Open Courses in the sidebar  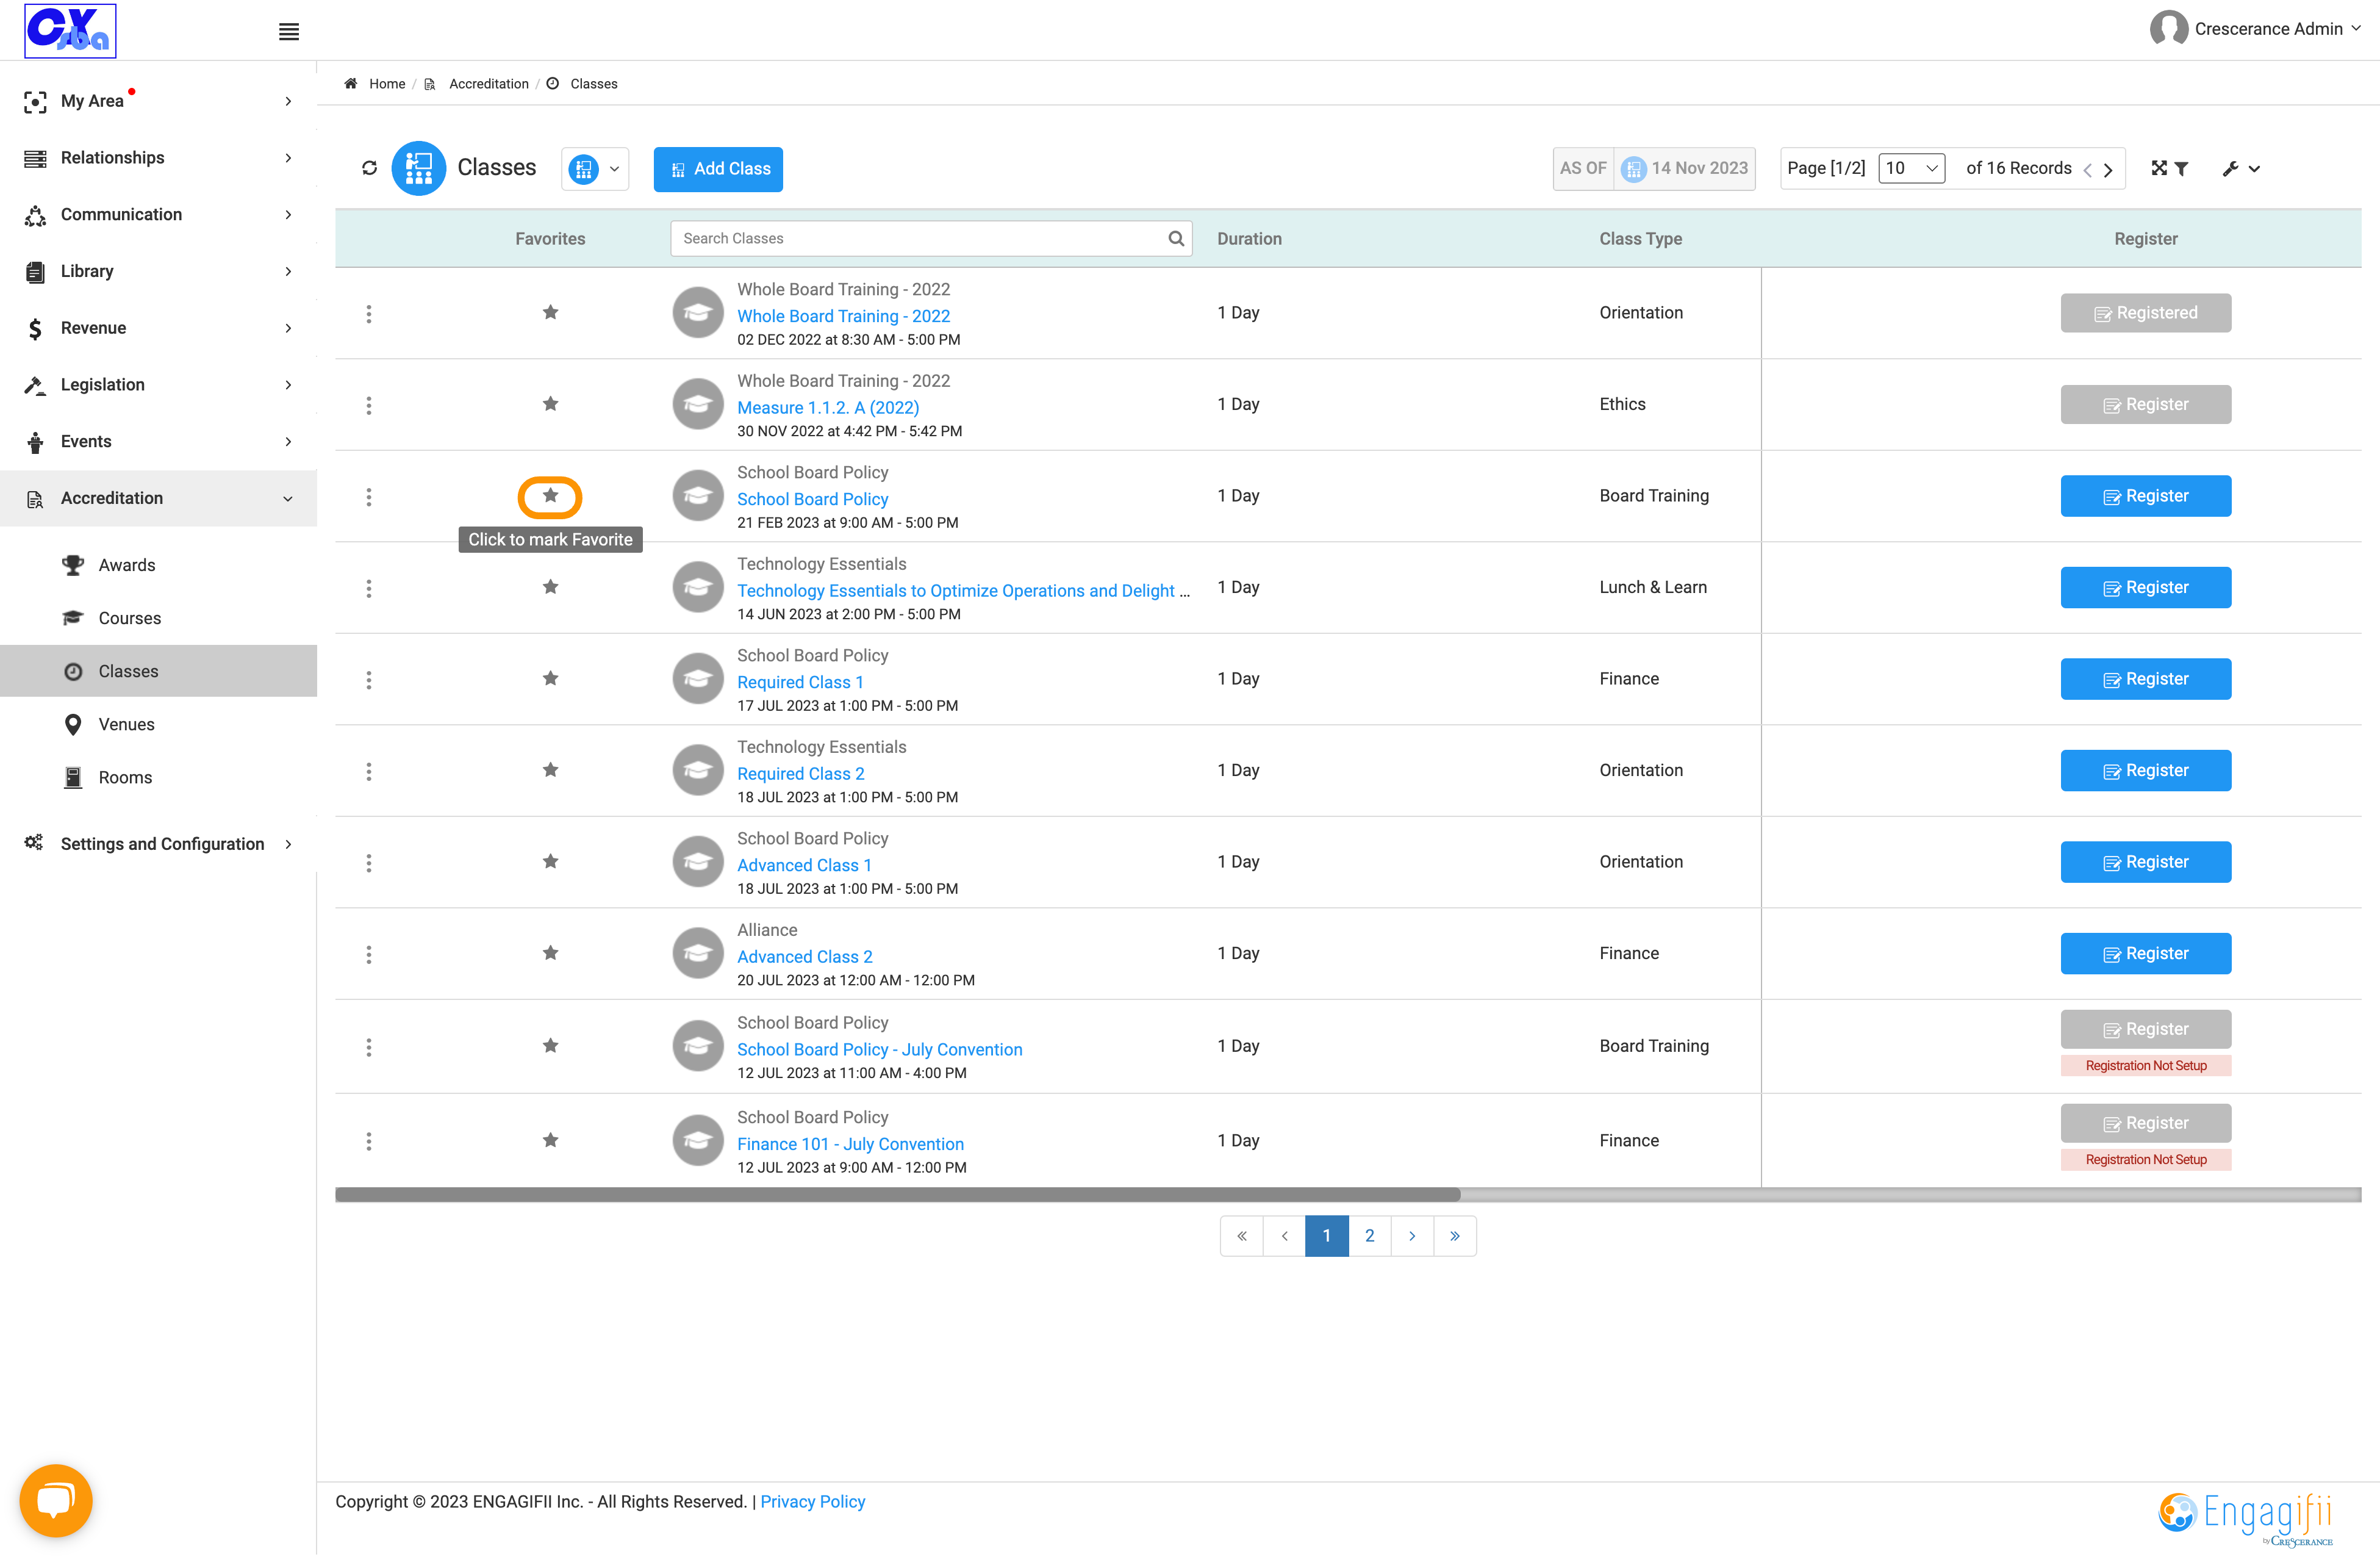point(129,618)
